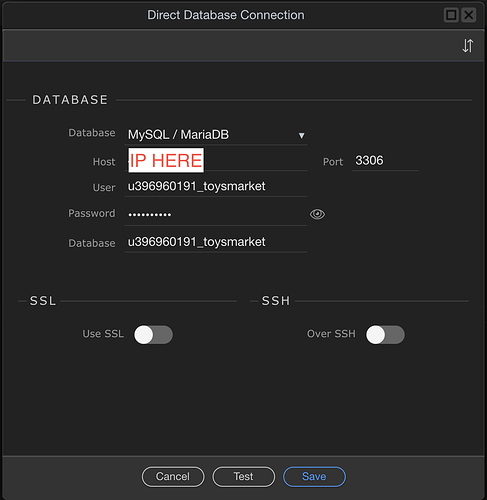Show password with the eye icon
The image size is (487, 500).
[317, 214]
